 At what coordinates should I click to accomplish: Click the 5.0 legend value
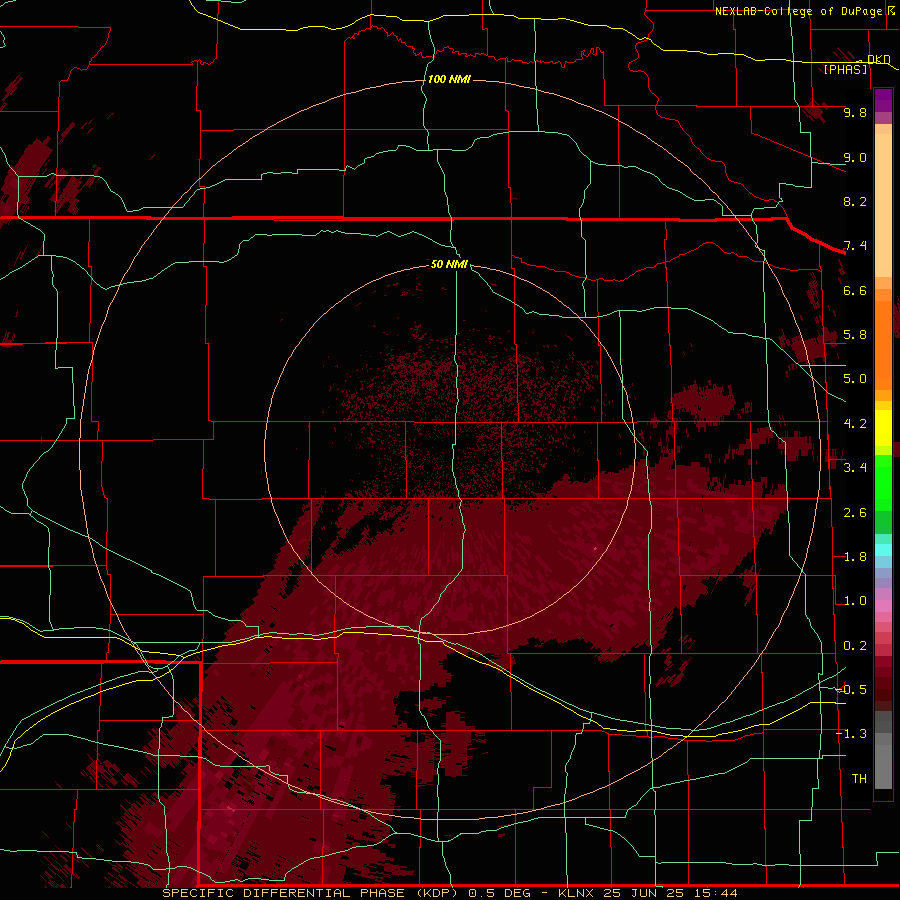(855, 379)
